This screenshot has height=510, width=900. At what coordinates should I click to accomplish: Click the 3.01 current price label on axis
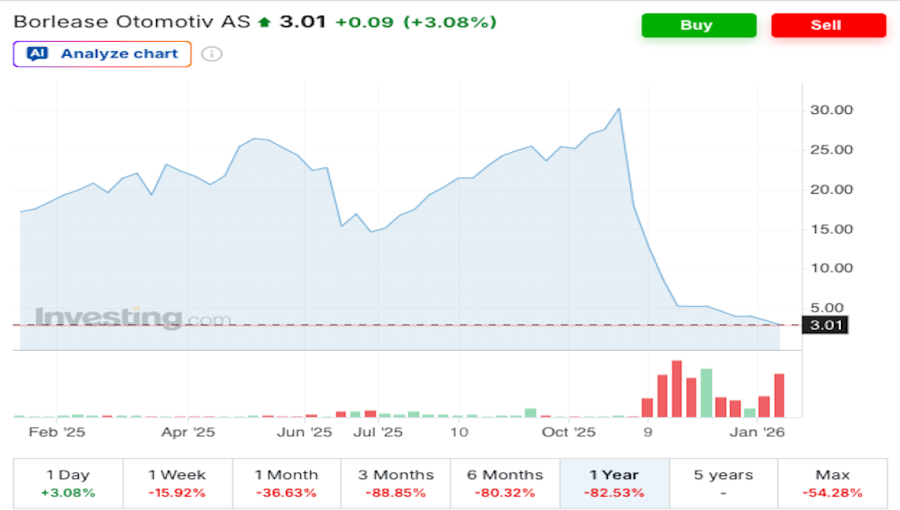pyautogui.click(x=827, y=325)
